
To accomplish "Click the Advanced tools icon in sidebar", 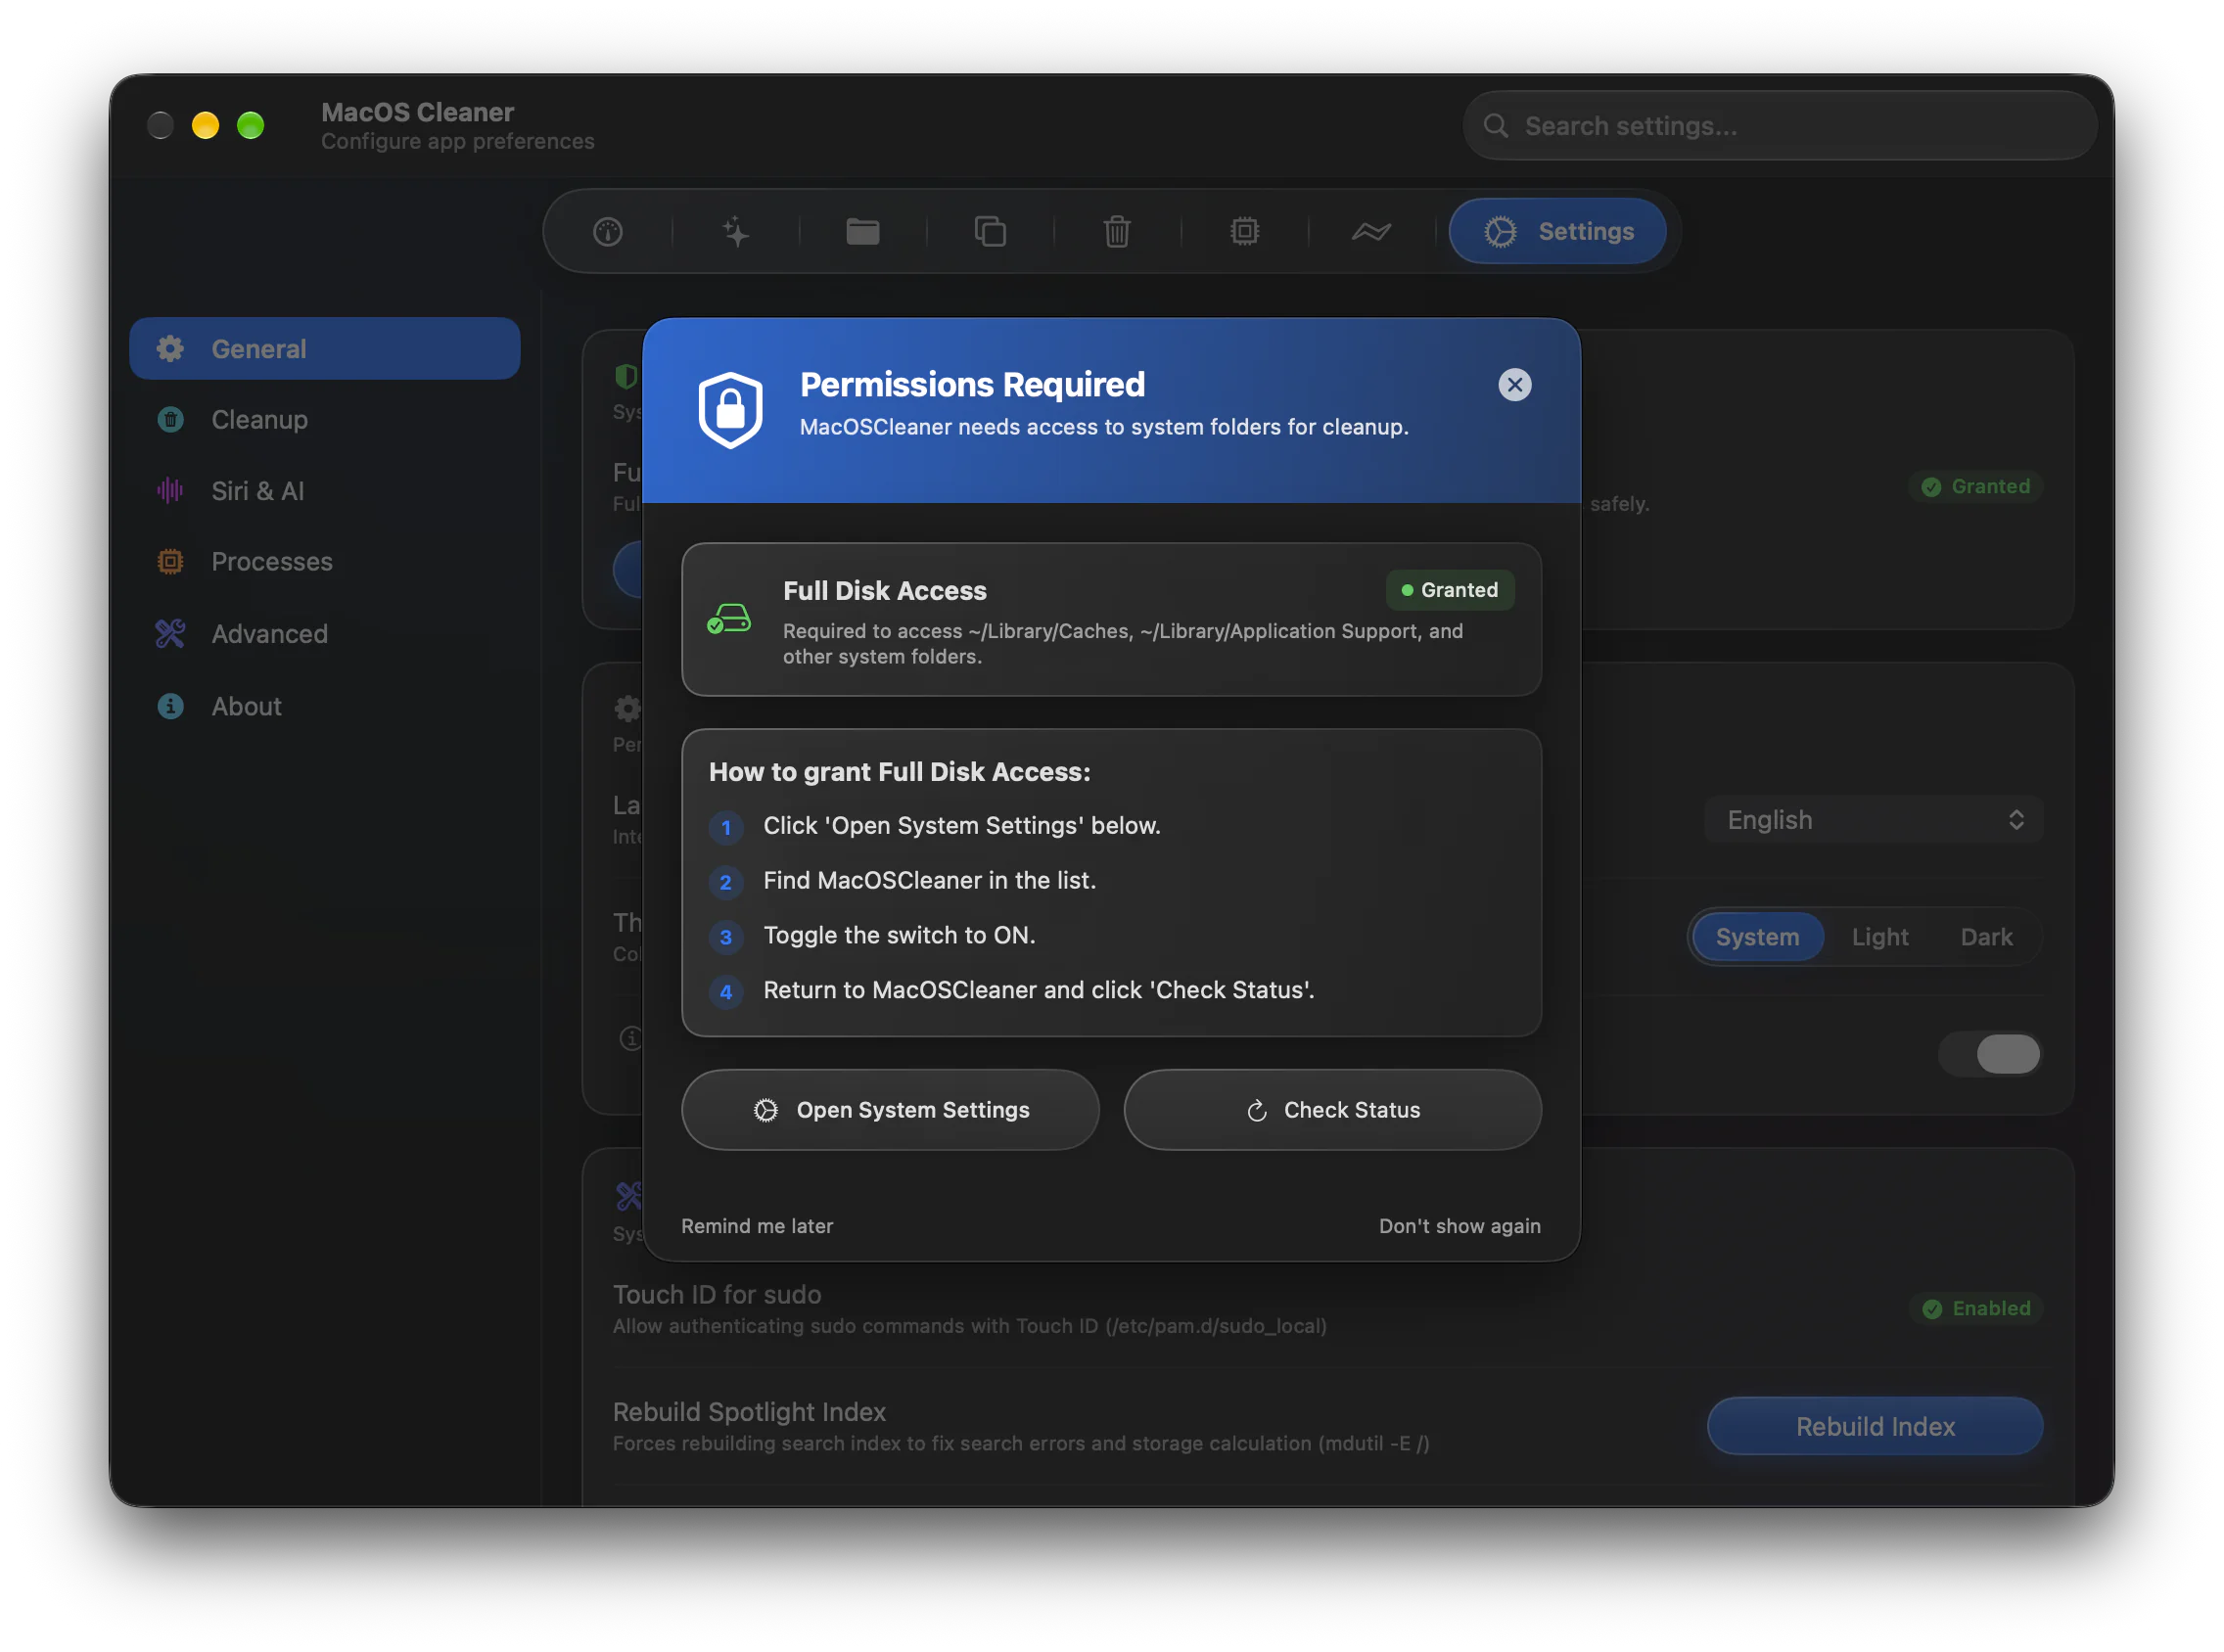I will (x=170, y=634).
